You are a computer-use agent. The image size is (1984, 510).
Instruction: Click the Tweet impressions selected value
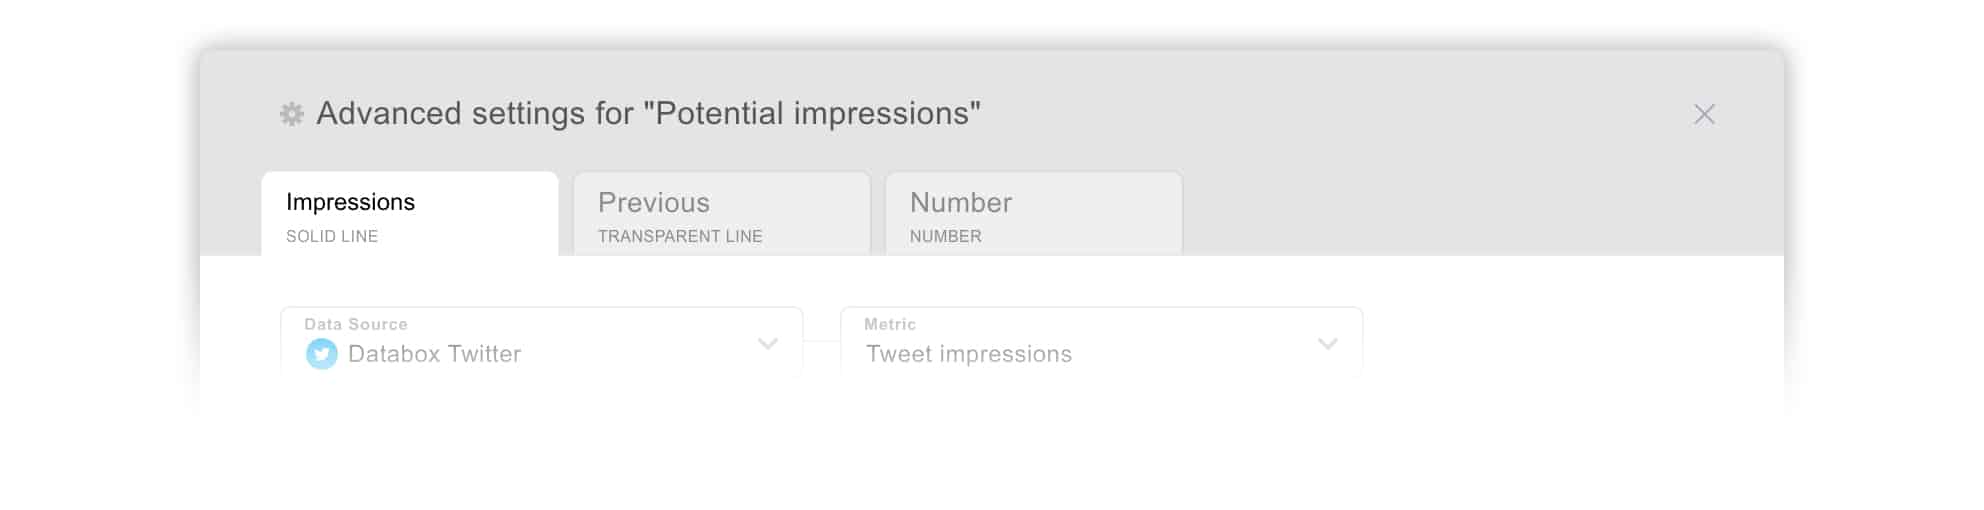[x=969, y=354]
